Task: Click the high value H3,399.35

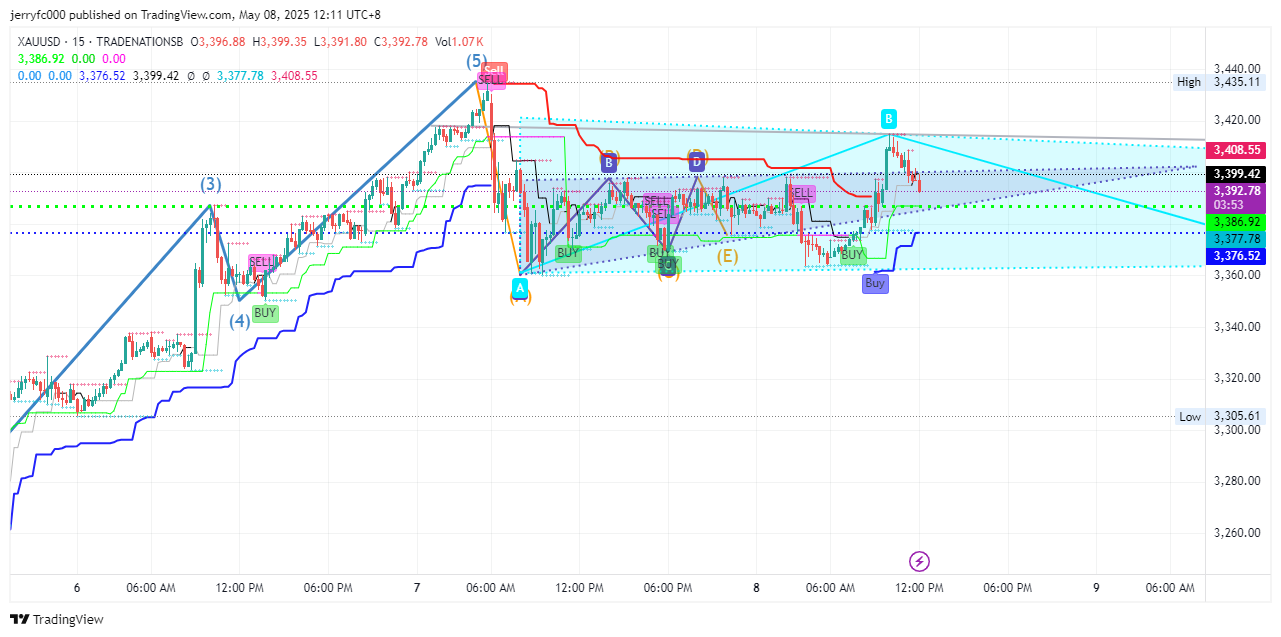Action: pyautogui.click(x=281, y=42)
